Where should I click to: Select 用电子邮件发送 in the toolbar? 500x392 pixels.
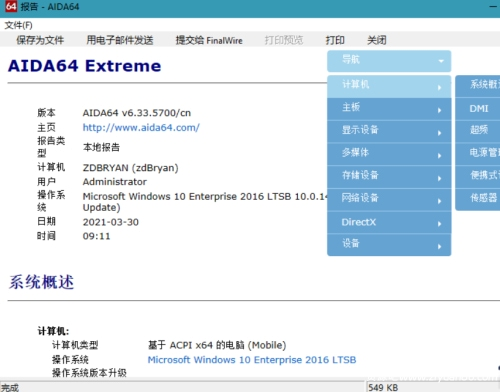[x=120, y=40]
